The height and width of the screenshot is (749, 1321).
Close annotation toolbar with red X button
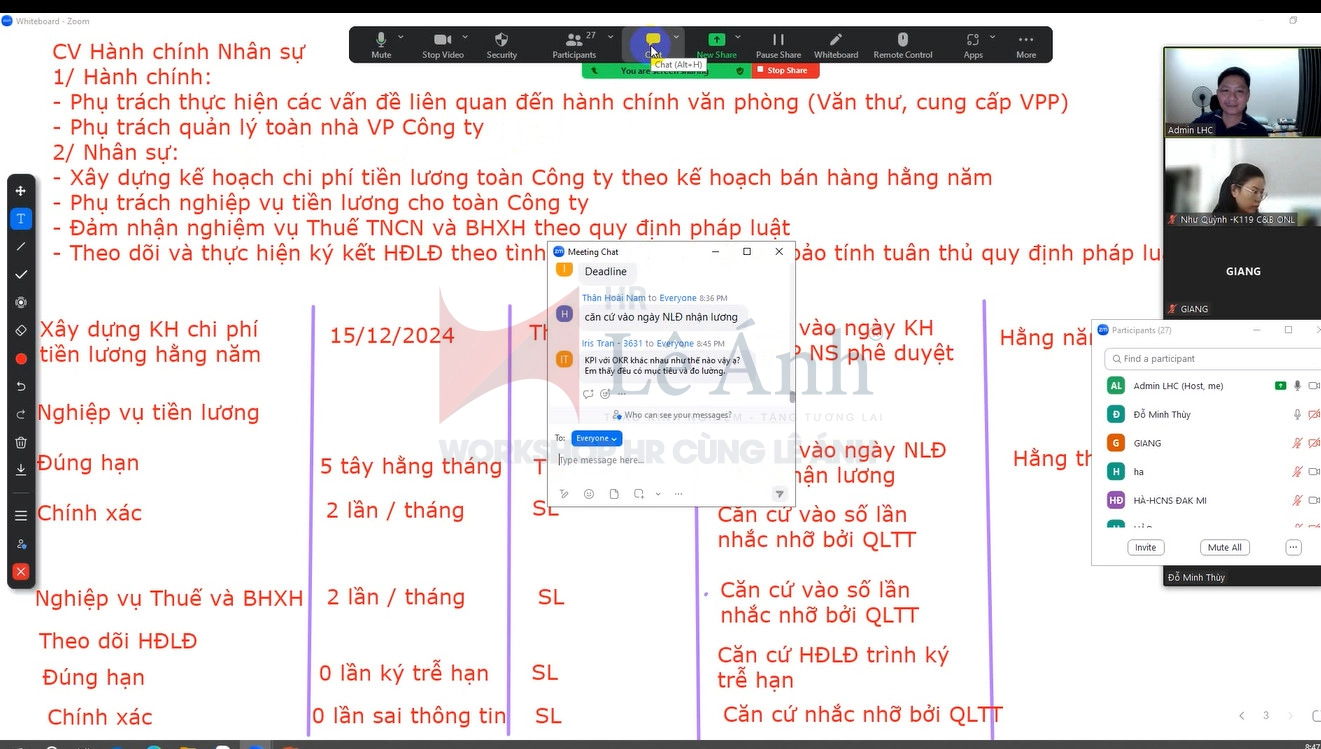pos(21,572)
